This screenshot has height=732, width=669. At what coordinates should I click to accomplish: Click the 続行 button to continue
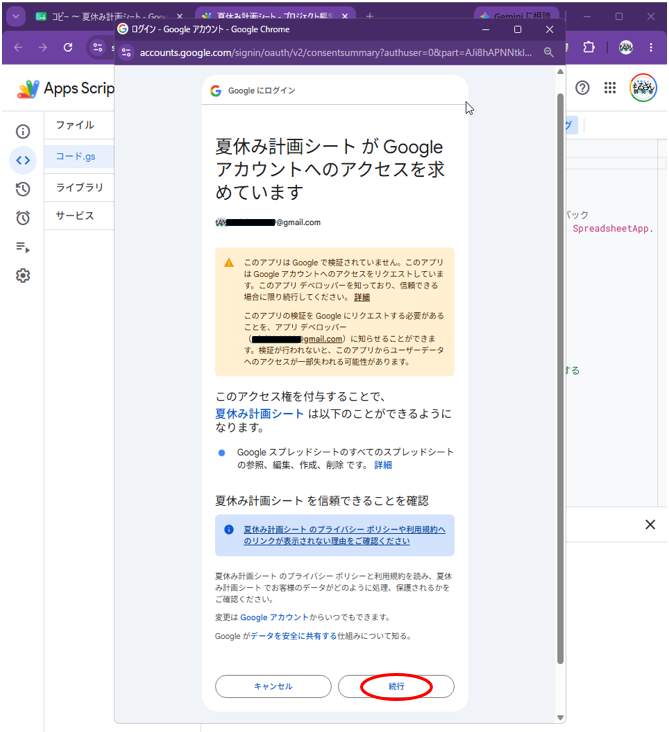(396, 686)
